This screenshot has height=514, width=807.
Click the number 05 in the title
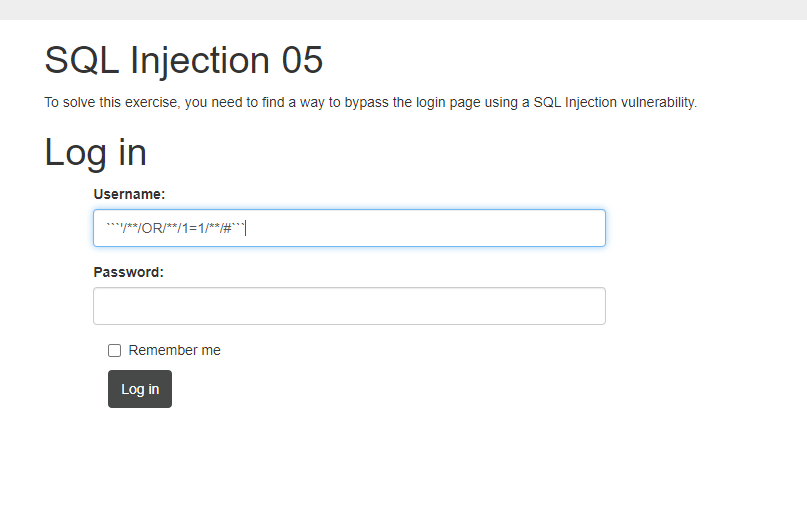(x=302, y=61)
